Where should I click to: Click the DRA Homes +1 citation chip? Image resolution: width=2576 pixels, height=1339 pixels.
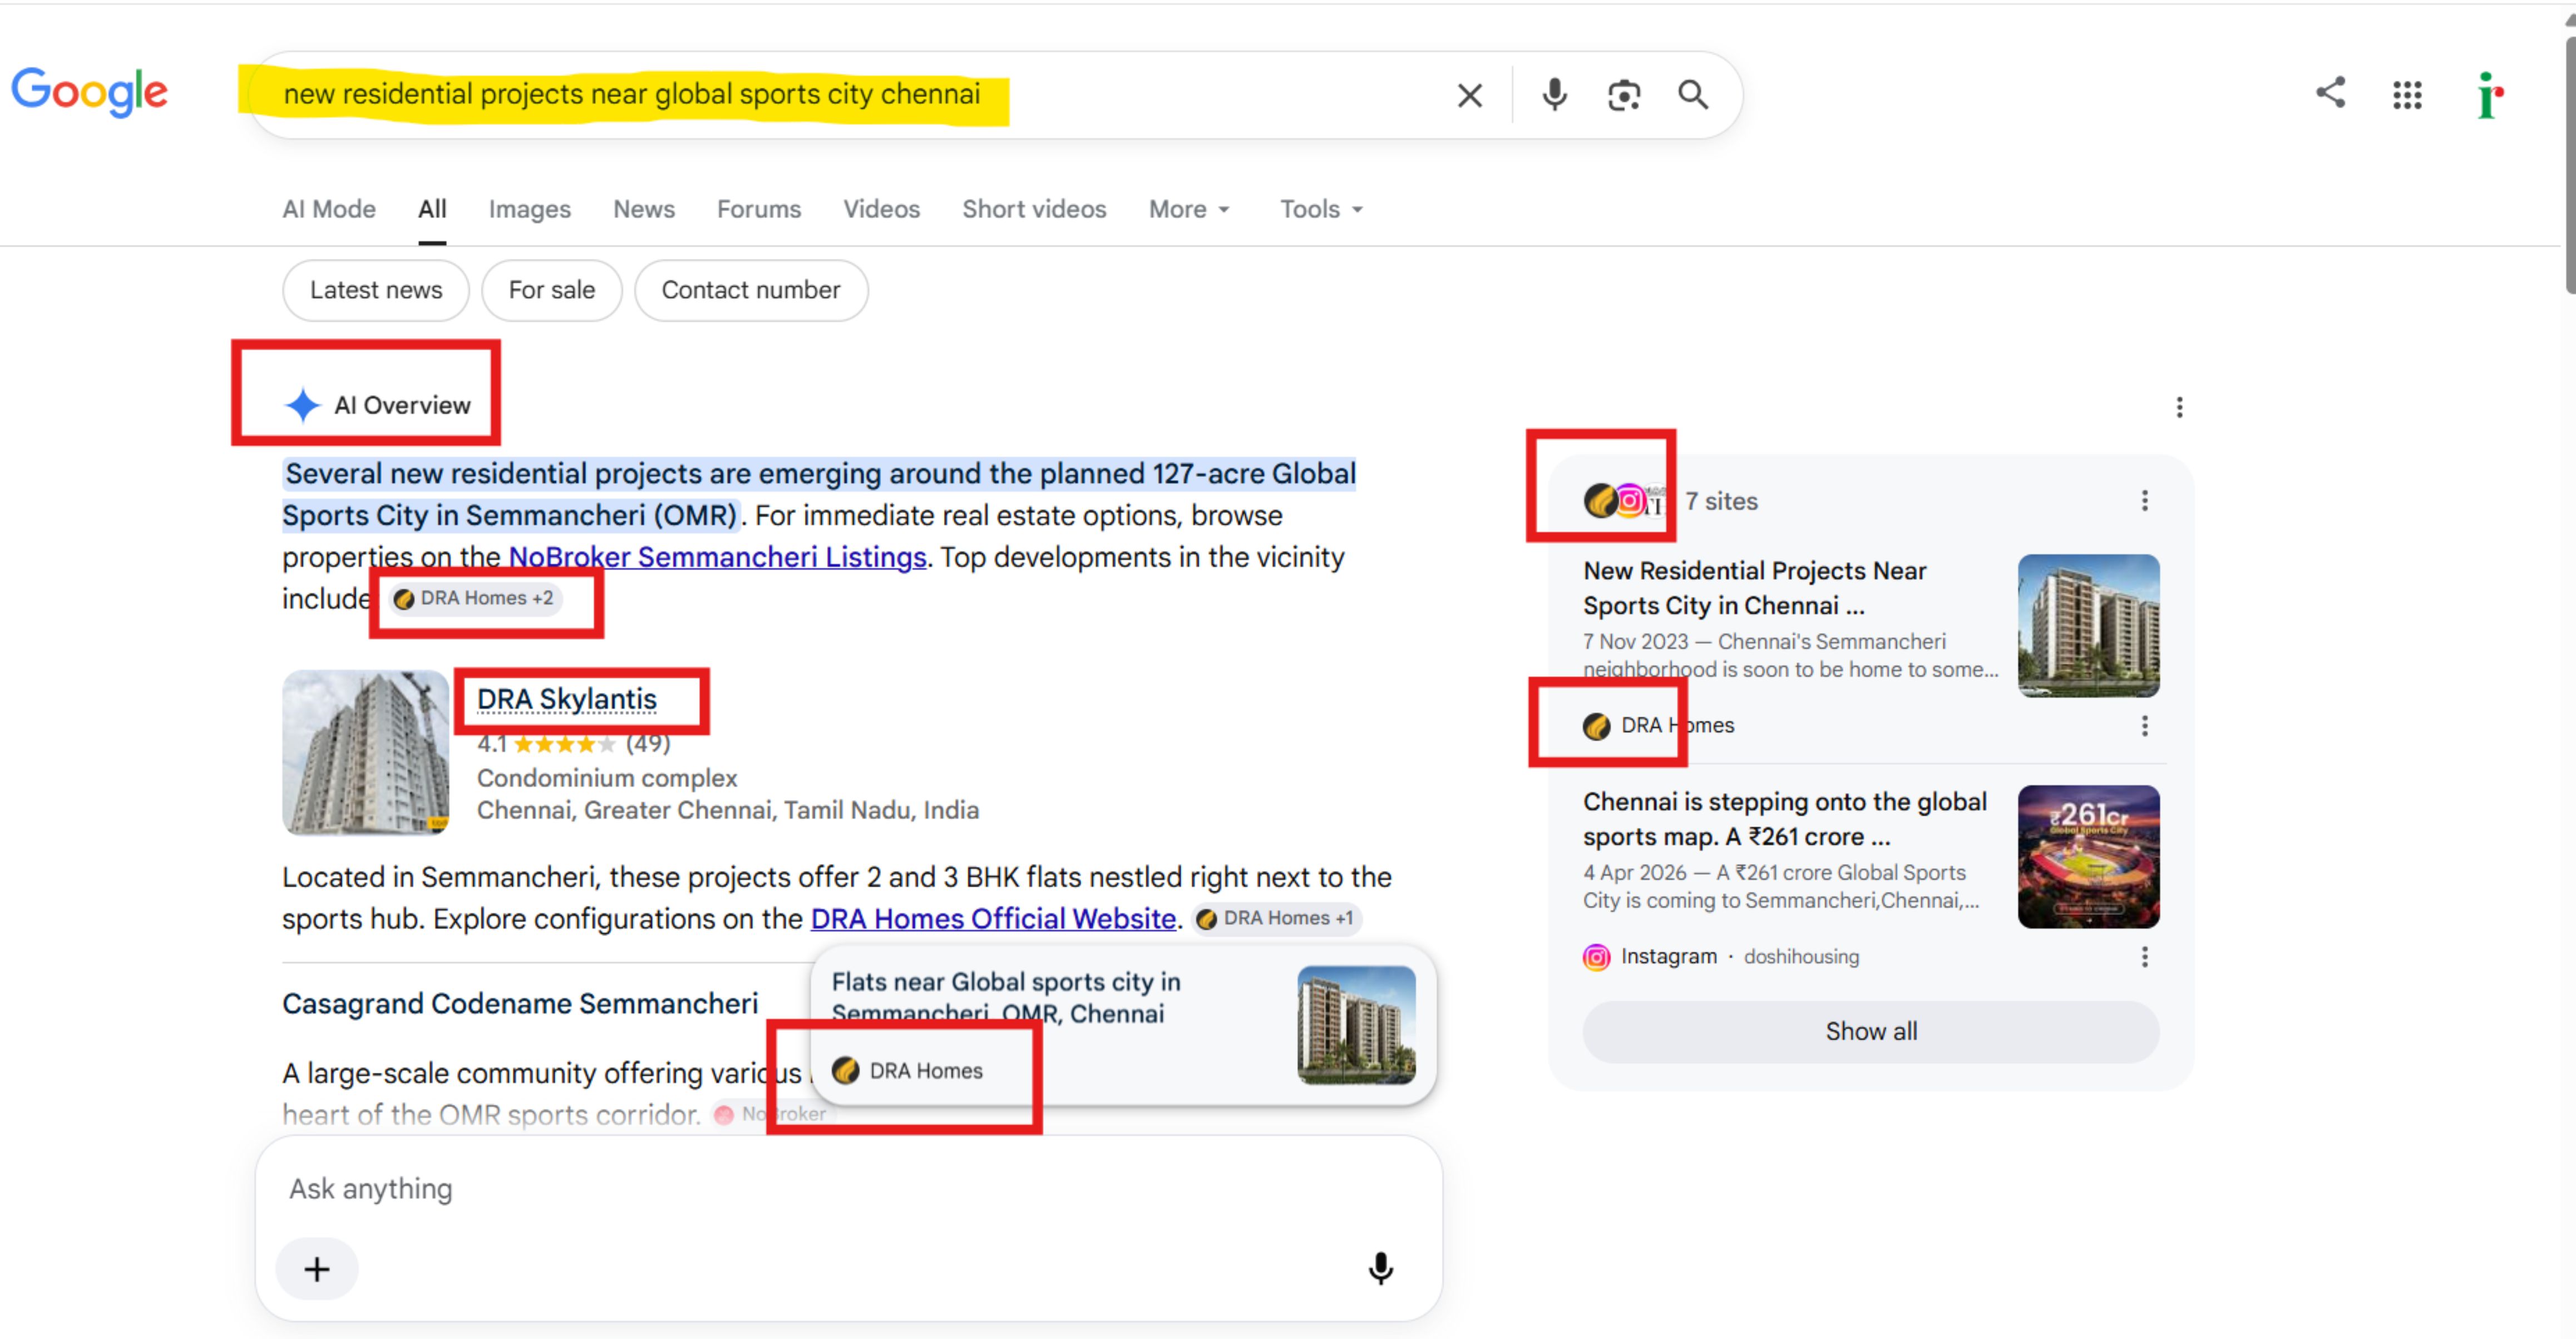tap(1276, 918)
